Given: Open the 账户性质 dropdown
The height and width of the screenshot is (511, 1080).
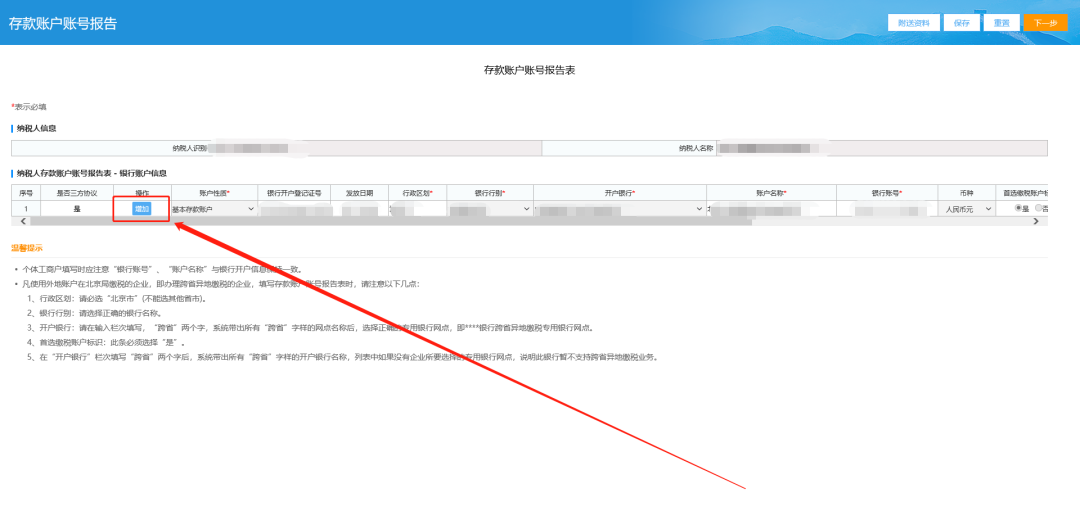Looking at the screenshot, I should point(213,209).
